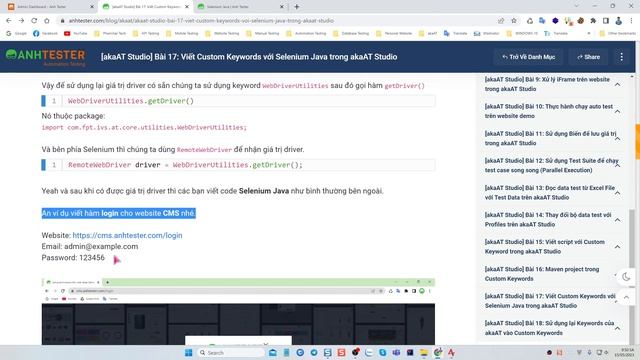Image resolution: width=640 pixels, height=360 pixels.
Task: Open lesson Bài 16 Maven project
Action: pyautogui.click(x=542, y=274)
